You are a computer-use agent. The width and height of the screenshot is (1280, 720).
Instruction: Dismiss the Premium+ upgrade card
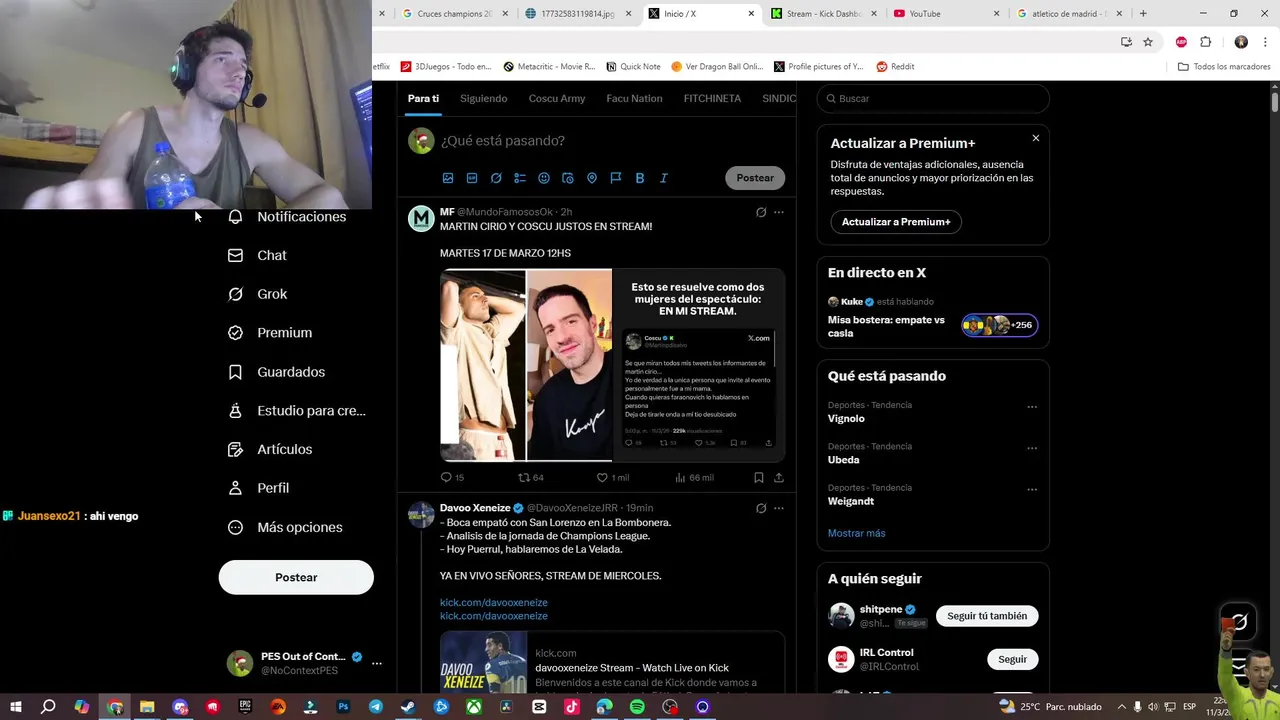(1036, 138)
